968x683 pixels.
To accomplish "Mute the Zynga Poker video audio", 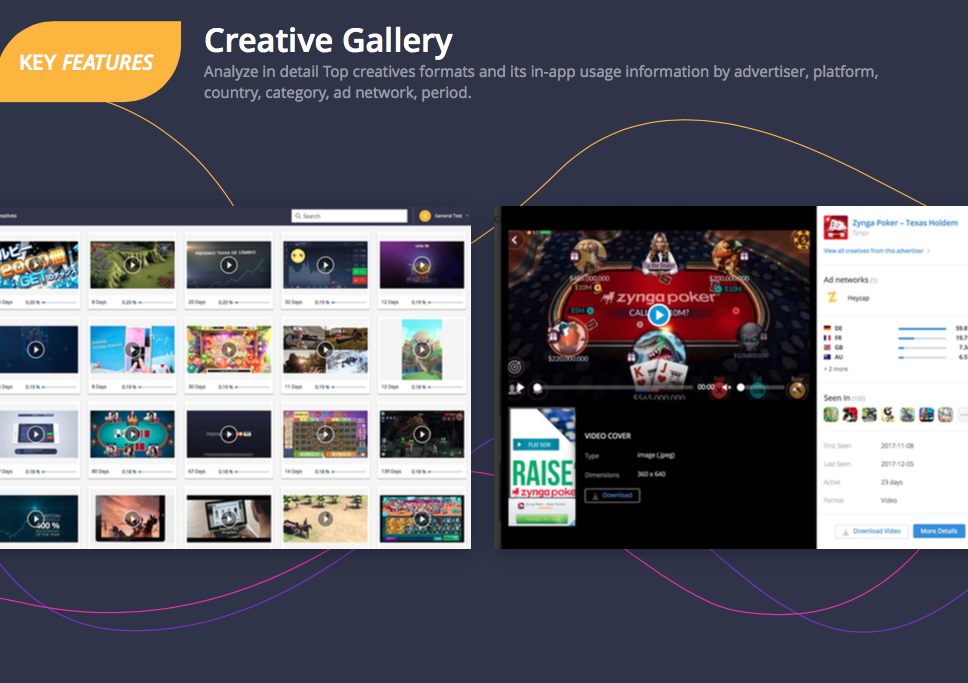I will point(726,385).
